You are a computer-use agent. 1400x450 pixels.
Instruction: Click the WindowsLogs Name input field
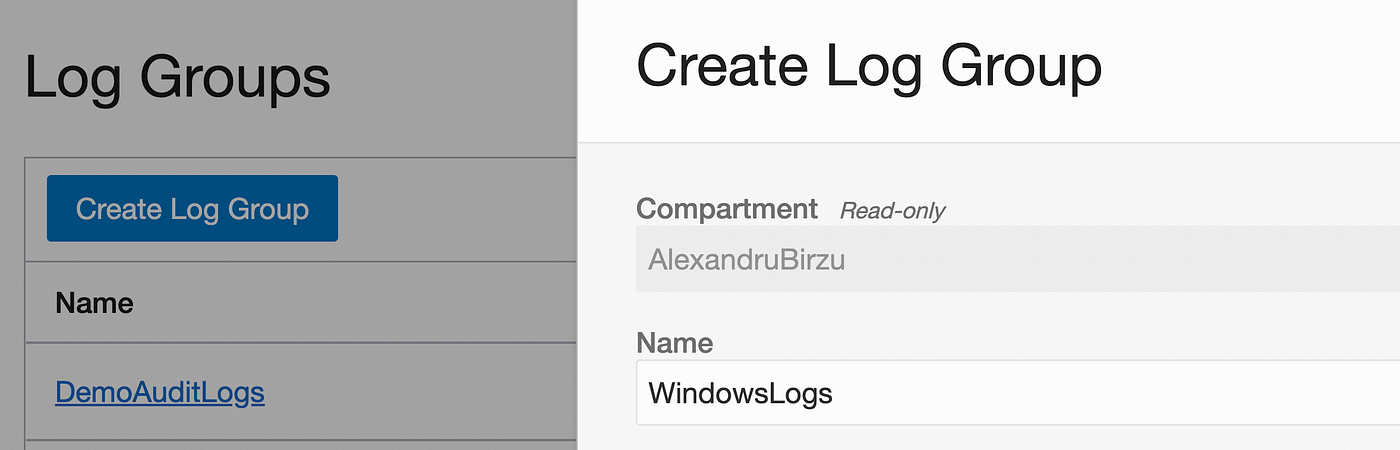pyautogui.click(x=1018, y=393)
